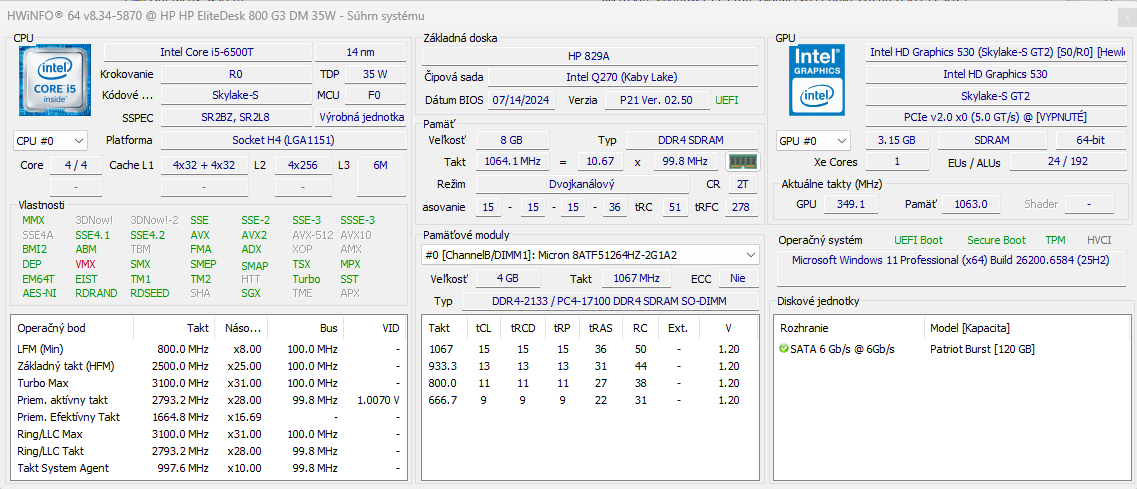The height and width of the screenshot is (489, 1137).
Task: Click the DDR4-2133 / PC4-17100 module type
Action: [610, 301]
